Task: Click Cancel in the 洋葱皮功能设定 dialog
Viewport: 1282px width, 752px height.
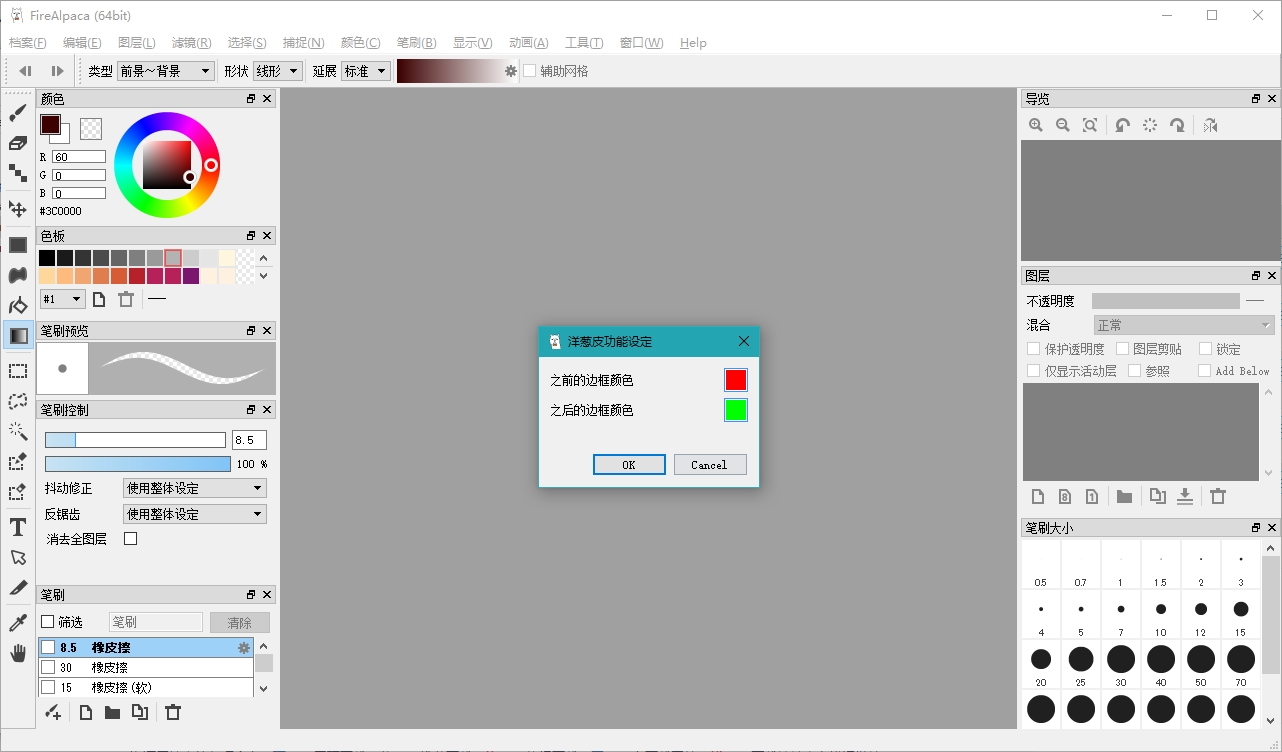Action: pos(709,464)
